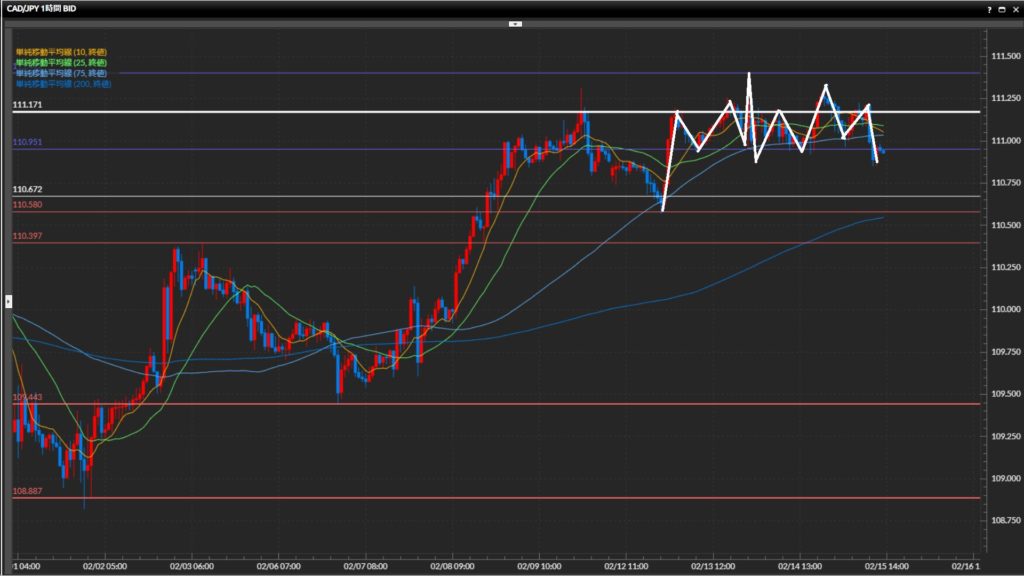Select the 10-period moving average label
This screenshot has height=576, width=1024.
tap(61, 51)
